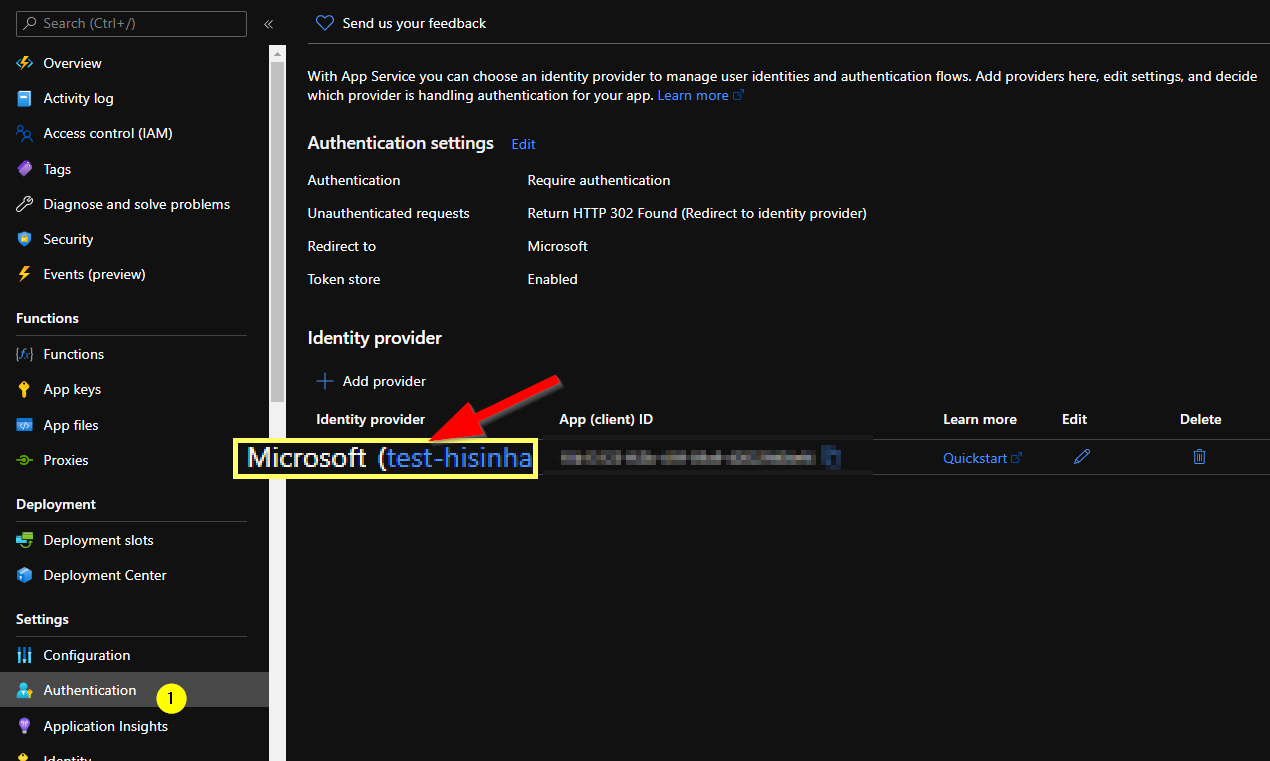The height and width of the screenshot is (761, 1270).
Task: Select Proxies in the sidebar
Action: [134, 460]
